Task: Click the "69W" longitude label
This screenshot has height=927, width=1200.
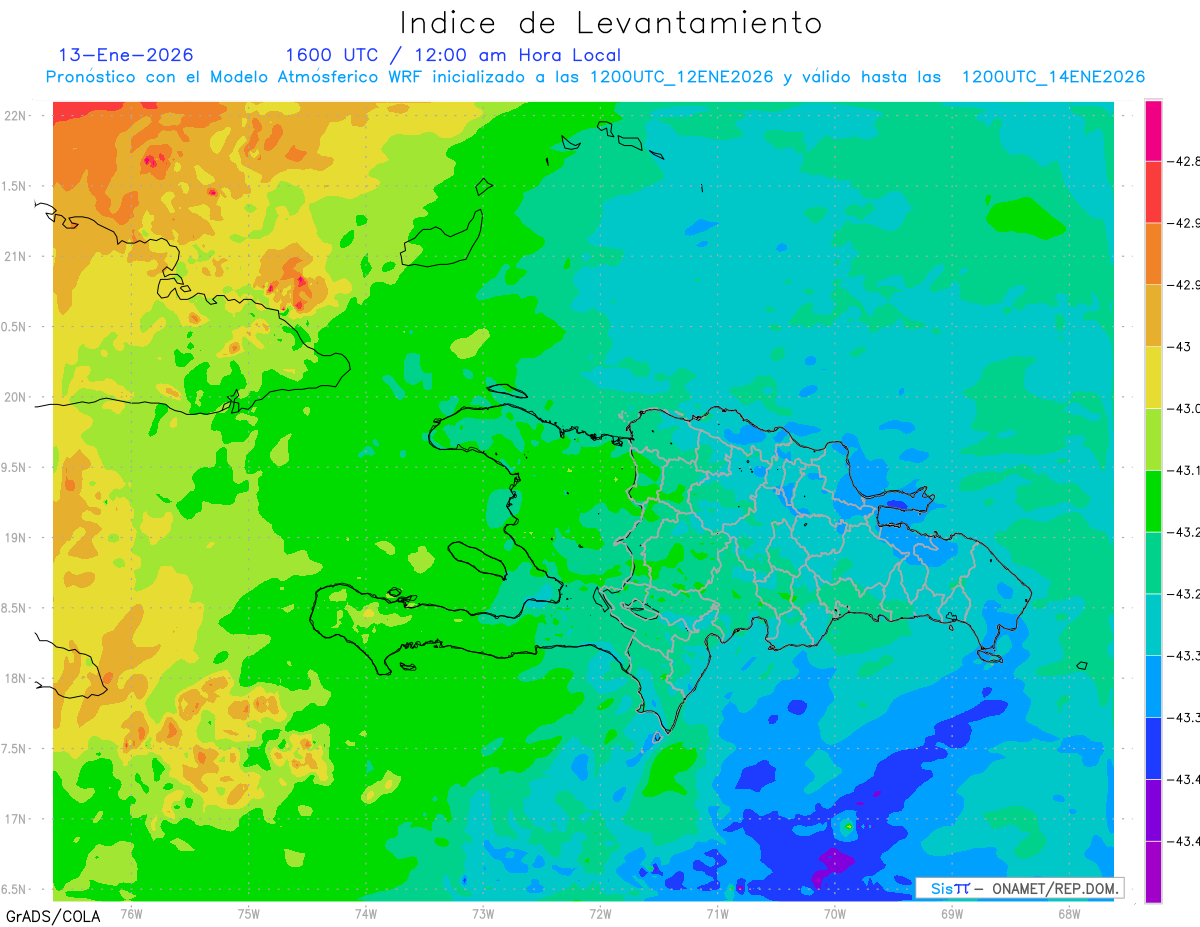Action: tap(952, 913)
